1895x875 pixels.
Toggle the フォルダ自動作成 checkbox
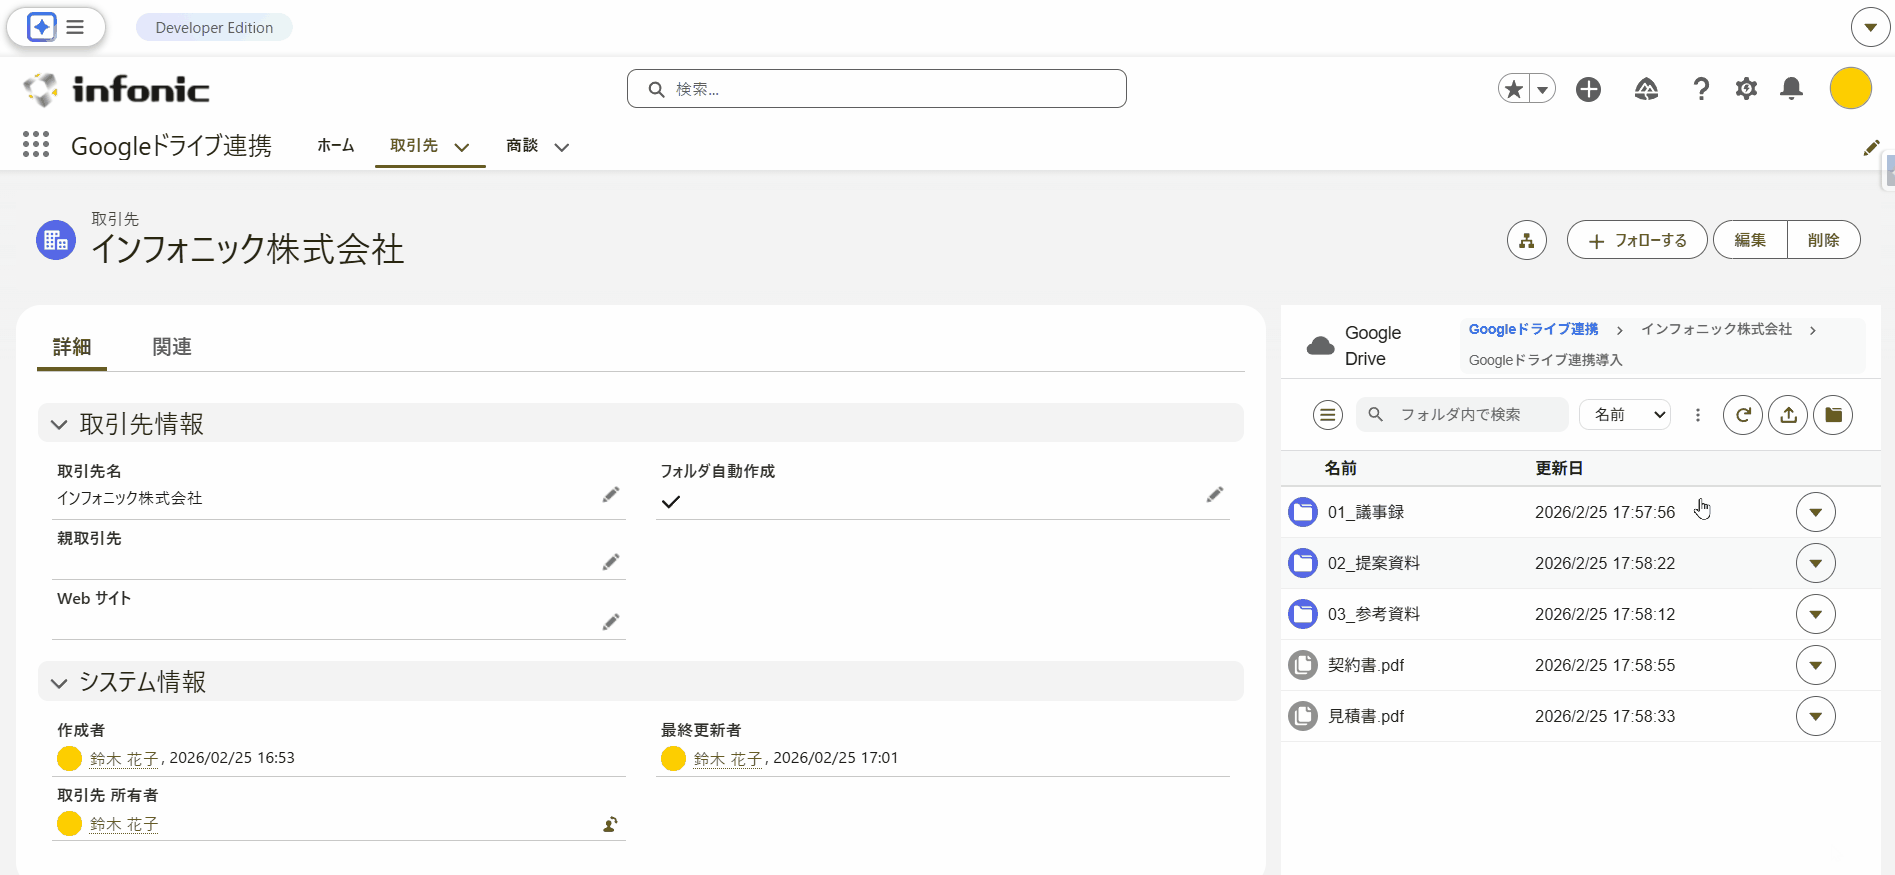click(x=671, y=502)
